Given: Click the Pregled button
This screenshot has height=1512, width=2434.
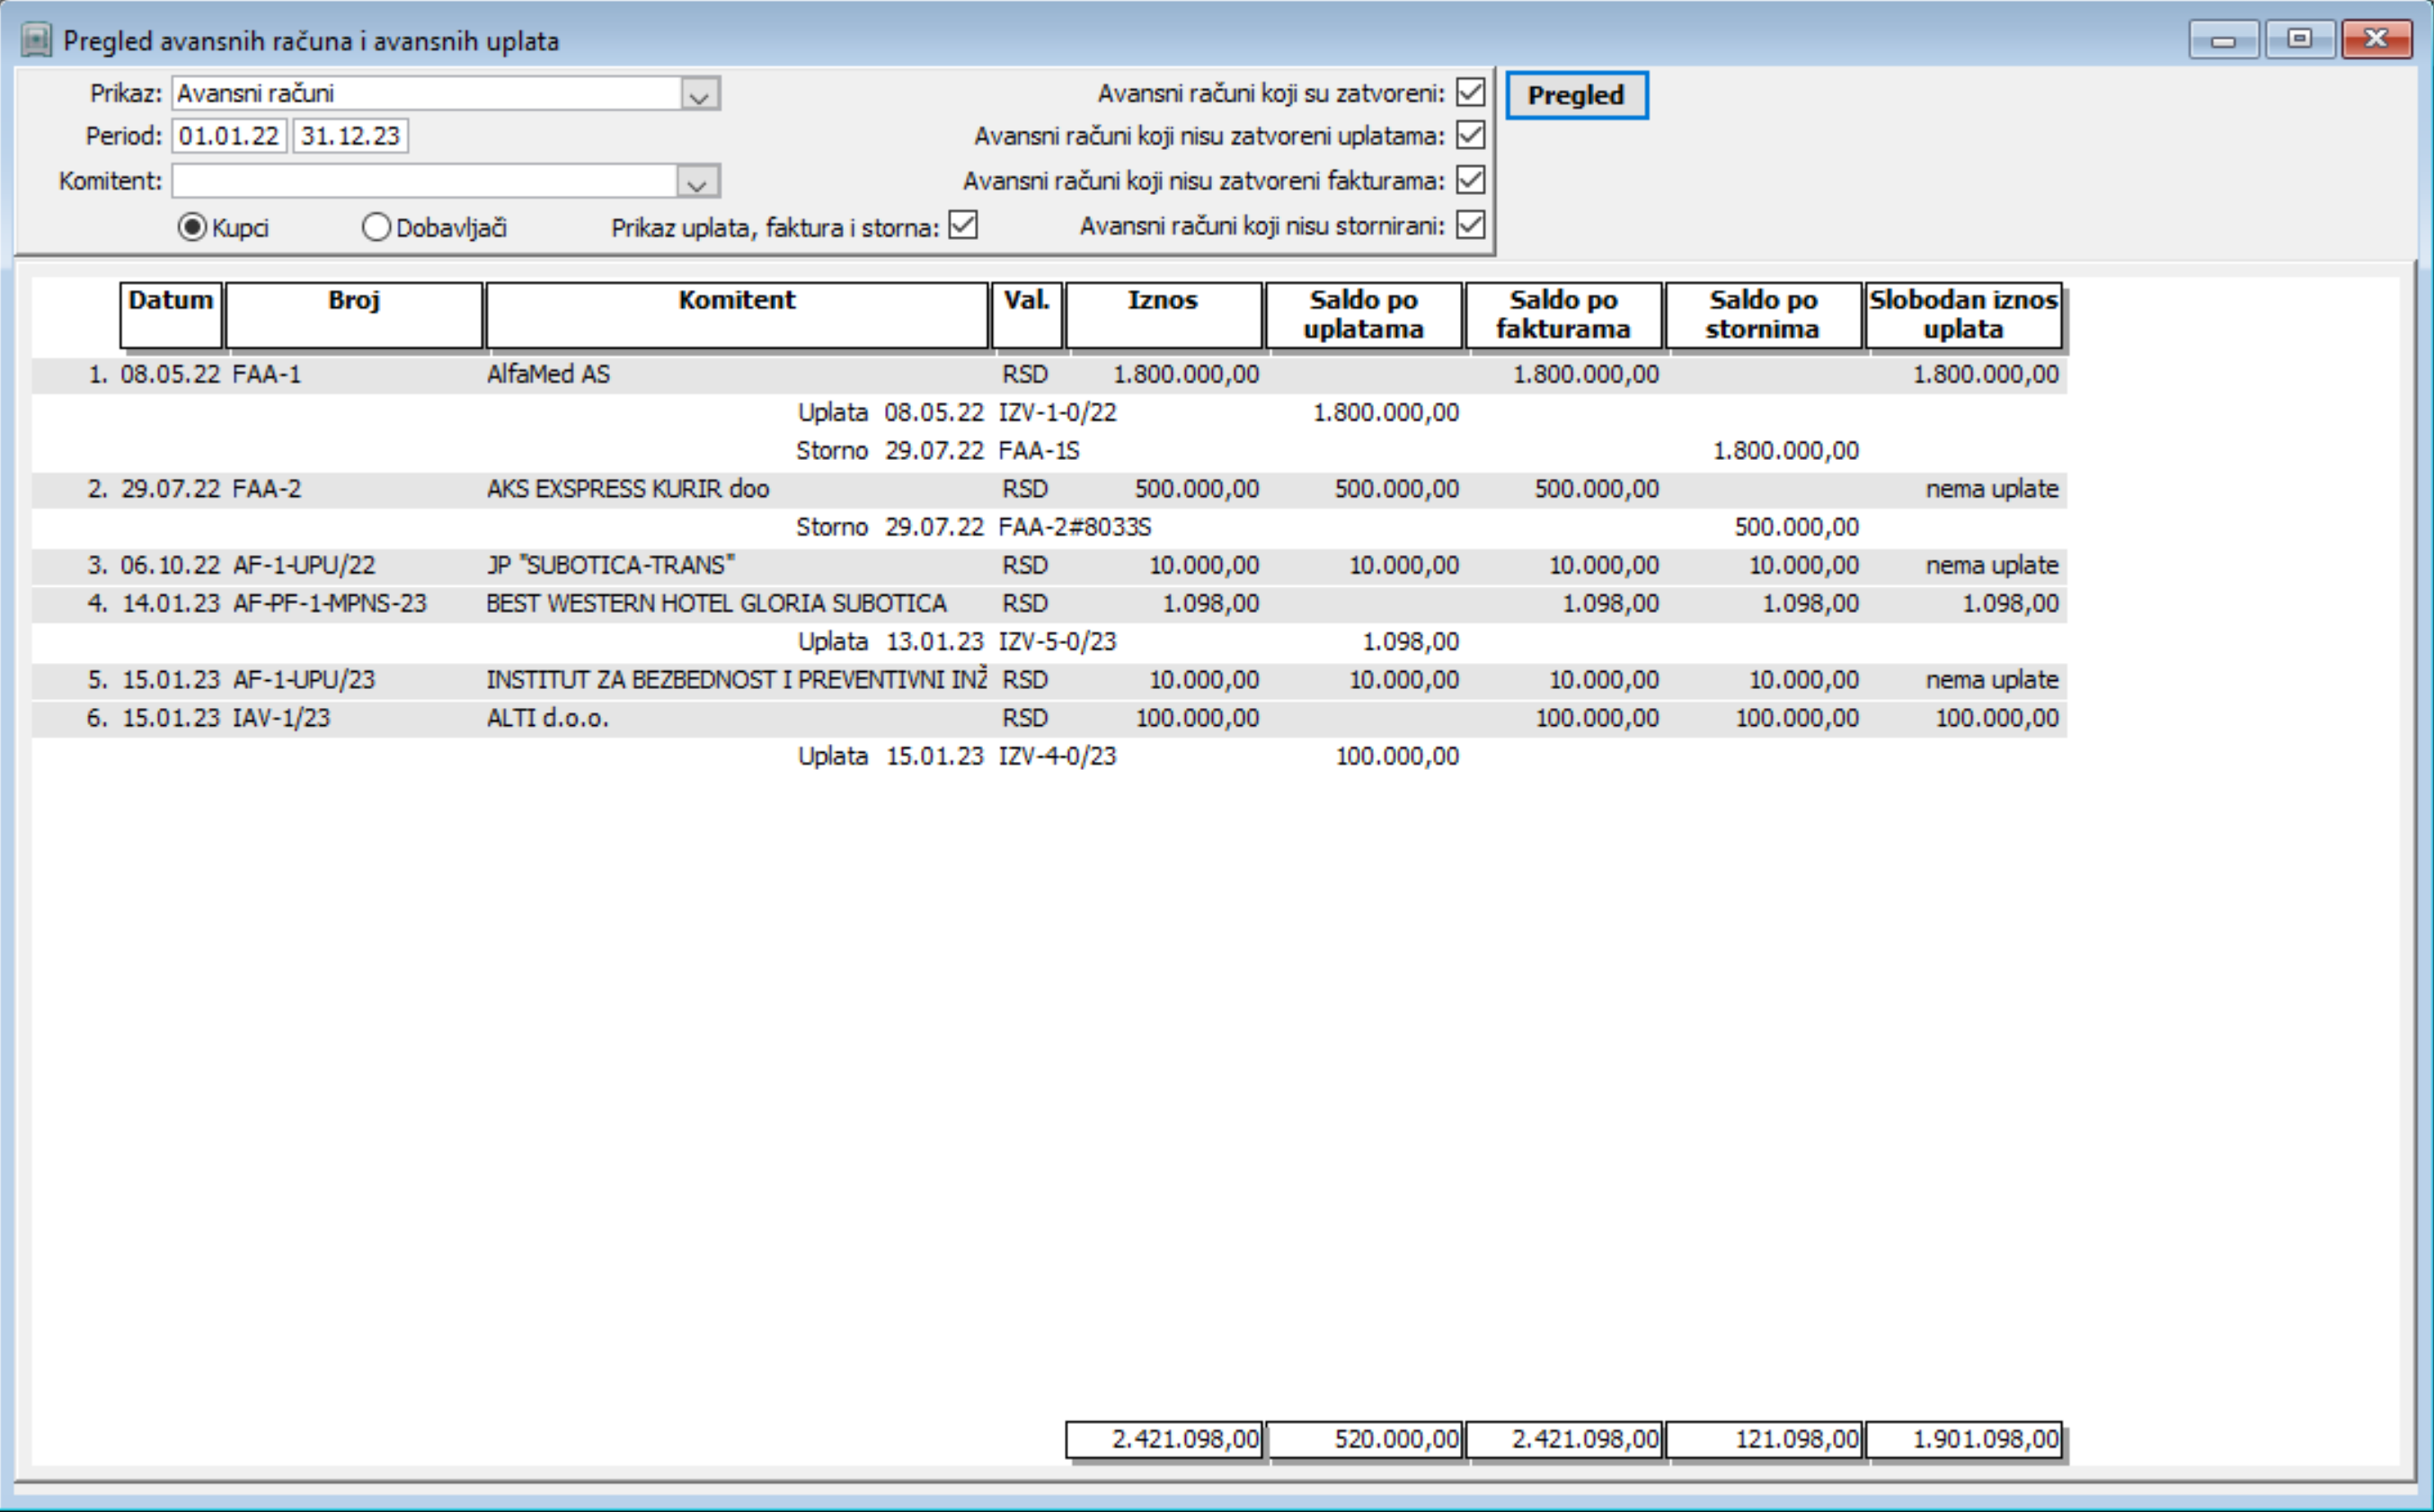Looking at the screenshot, I should [1575, 96].
